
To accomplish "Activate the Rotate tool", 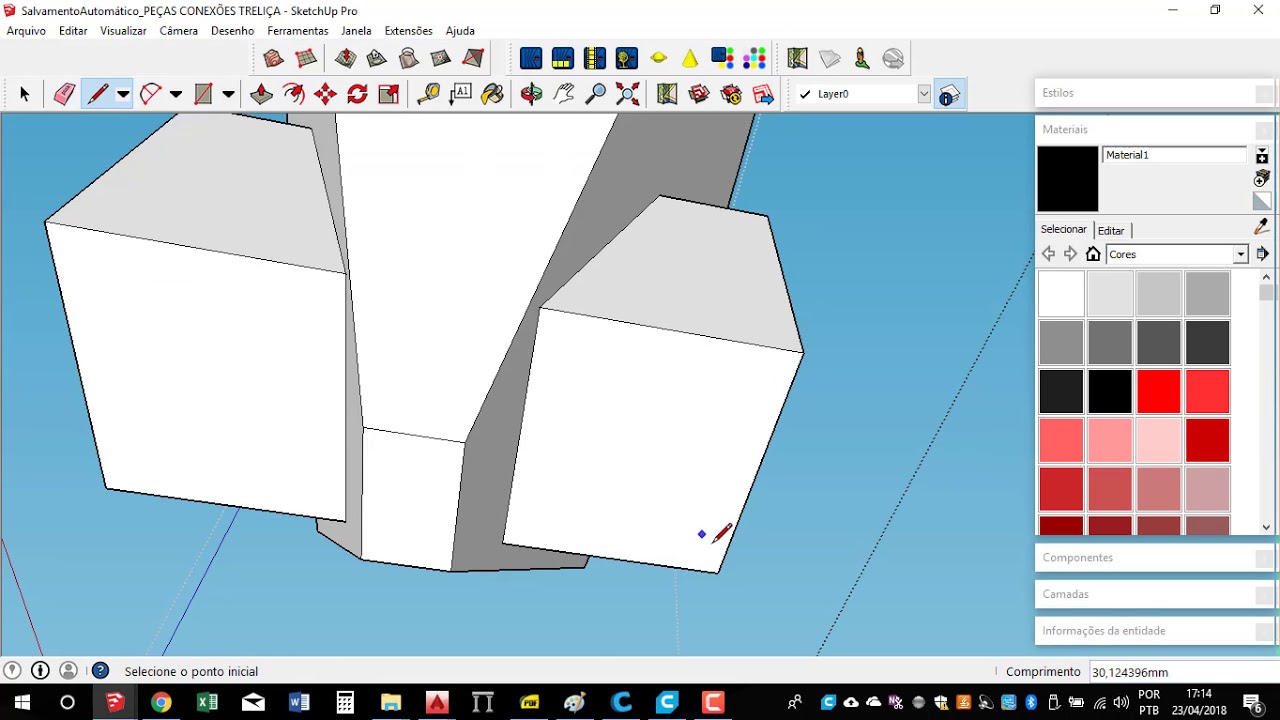I will [x=357, y=94].
